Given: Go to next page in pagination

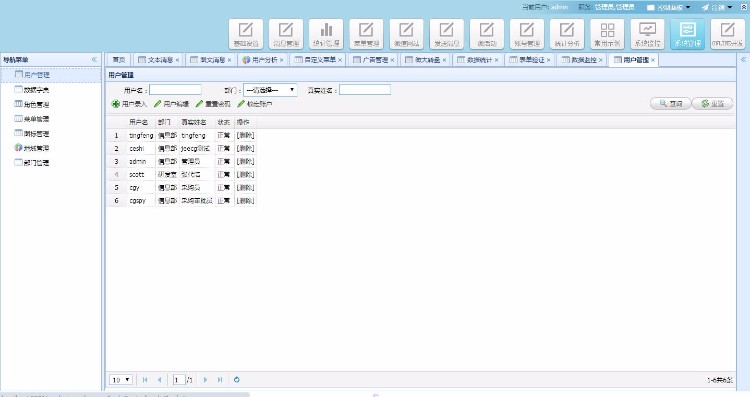Looking at the screenshot, I should 205,380.
